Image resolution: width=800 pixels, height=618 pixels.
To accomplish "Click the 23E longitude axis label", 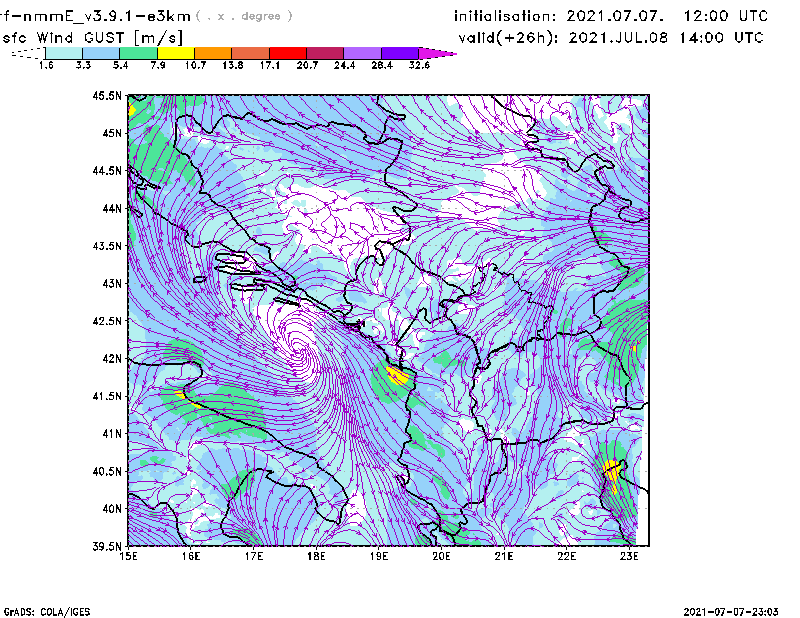I will pyautogui.click(x=630, y=556).
